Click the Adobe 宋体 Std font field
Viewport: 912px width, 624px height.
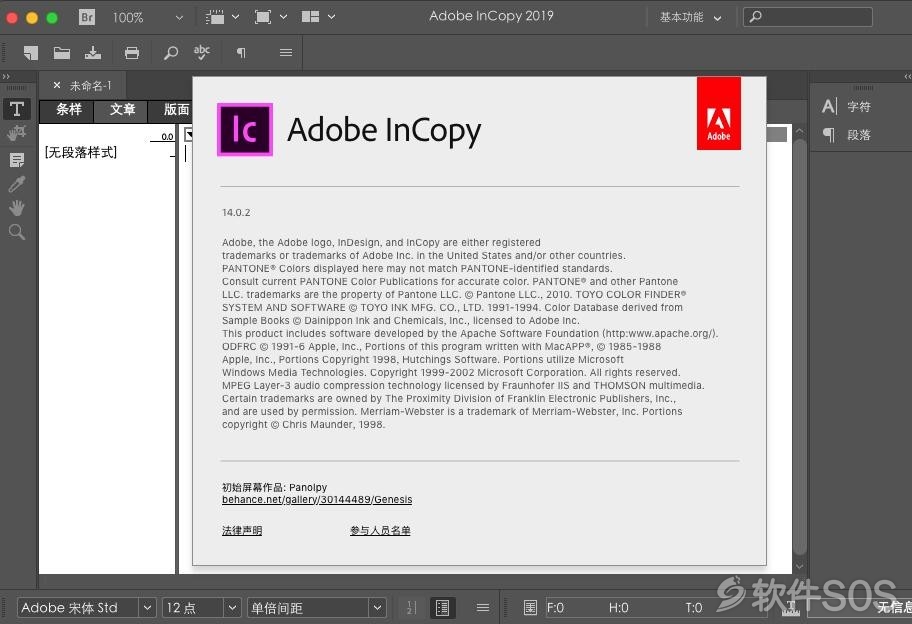79,608
